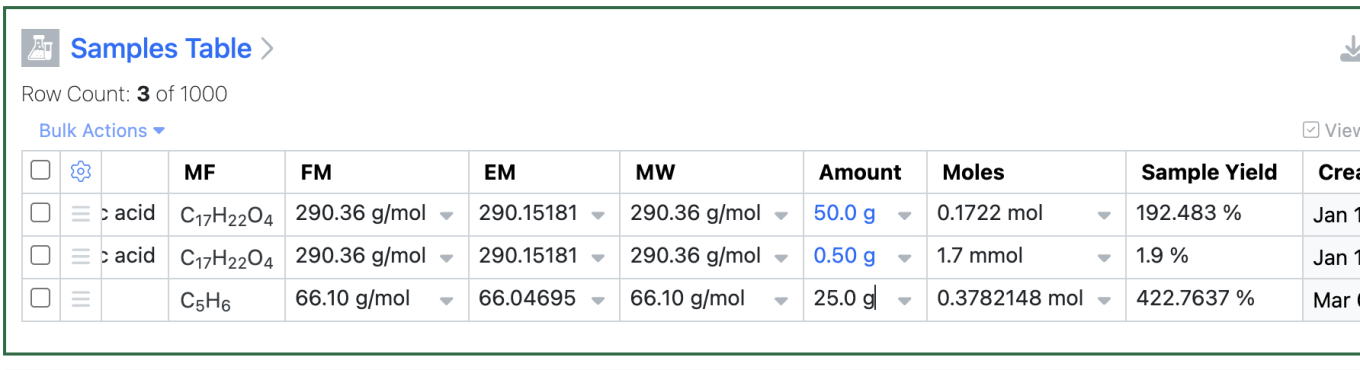This screenshot has height=370, width=1360.
Task: Toggle the View checkbox at right
Action: (1311, 130)
